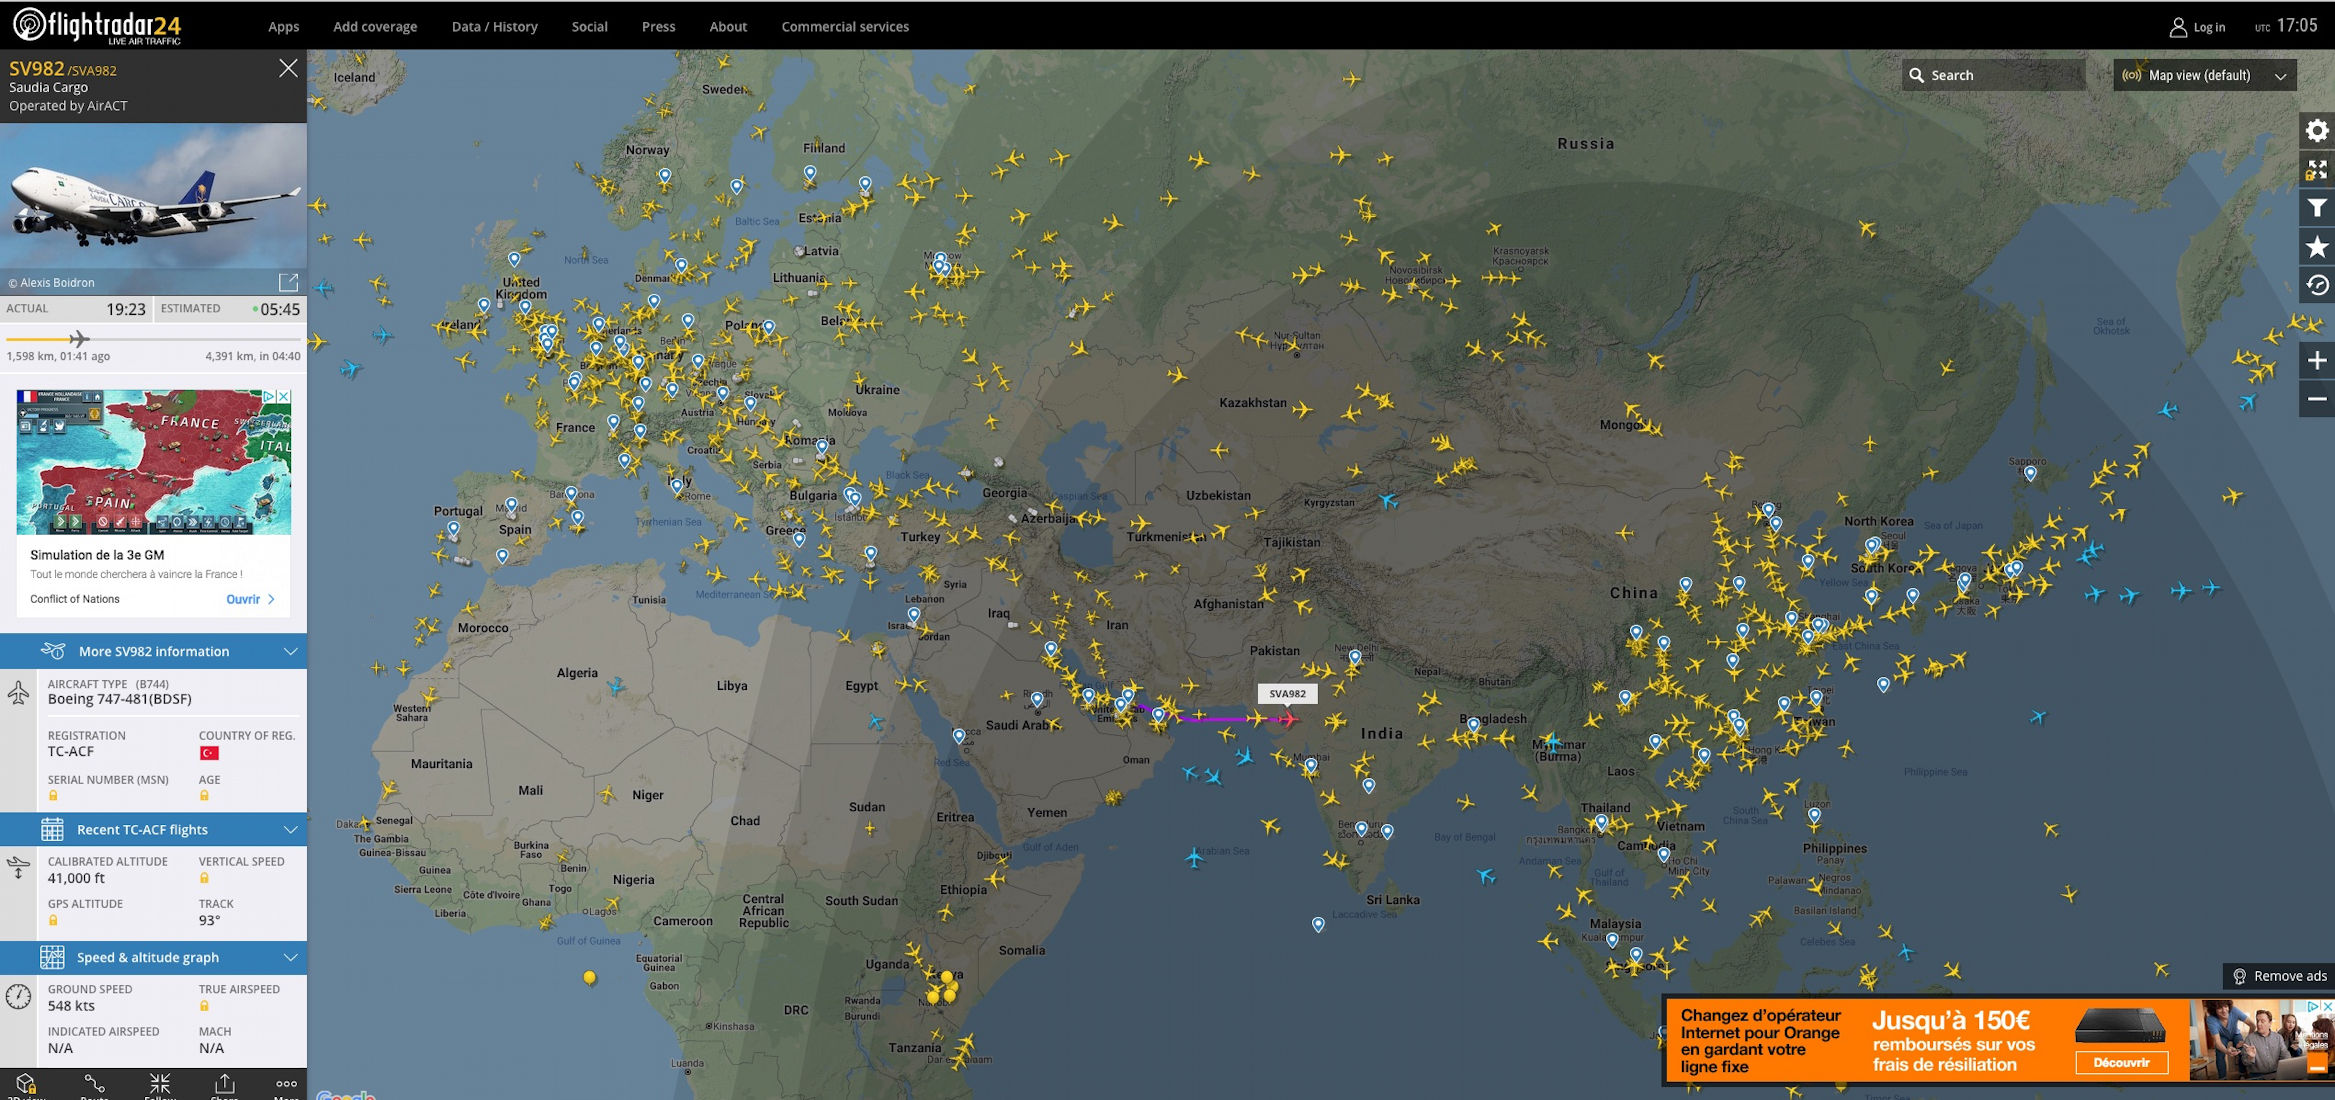Open map settings gear icon
Screen dimensions: 2335x1100
pyautogui.click(x=2316, y=130)
